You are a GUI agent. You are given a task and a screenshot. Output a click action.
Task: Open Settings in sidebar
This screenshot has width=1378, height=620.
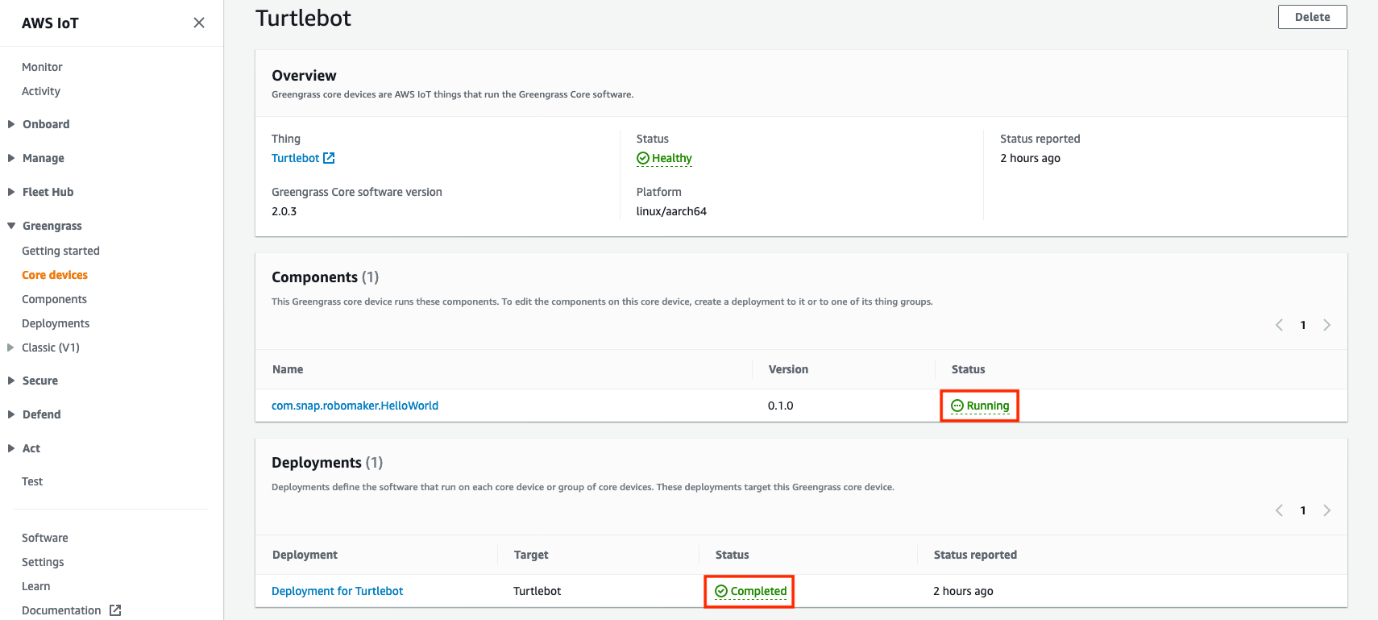click(x=43, y=562)
